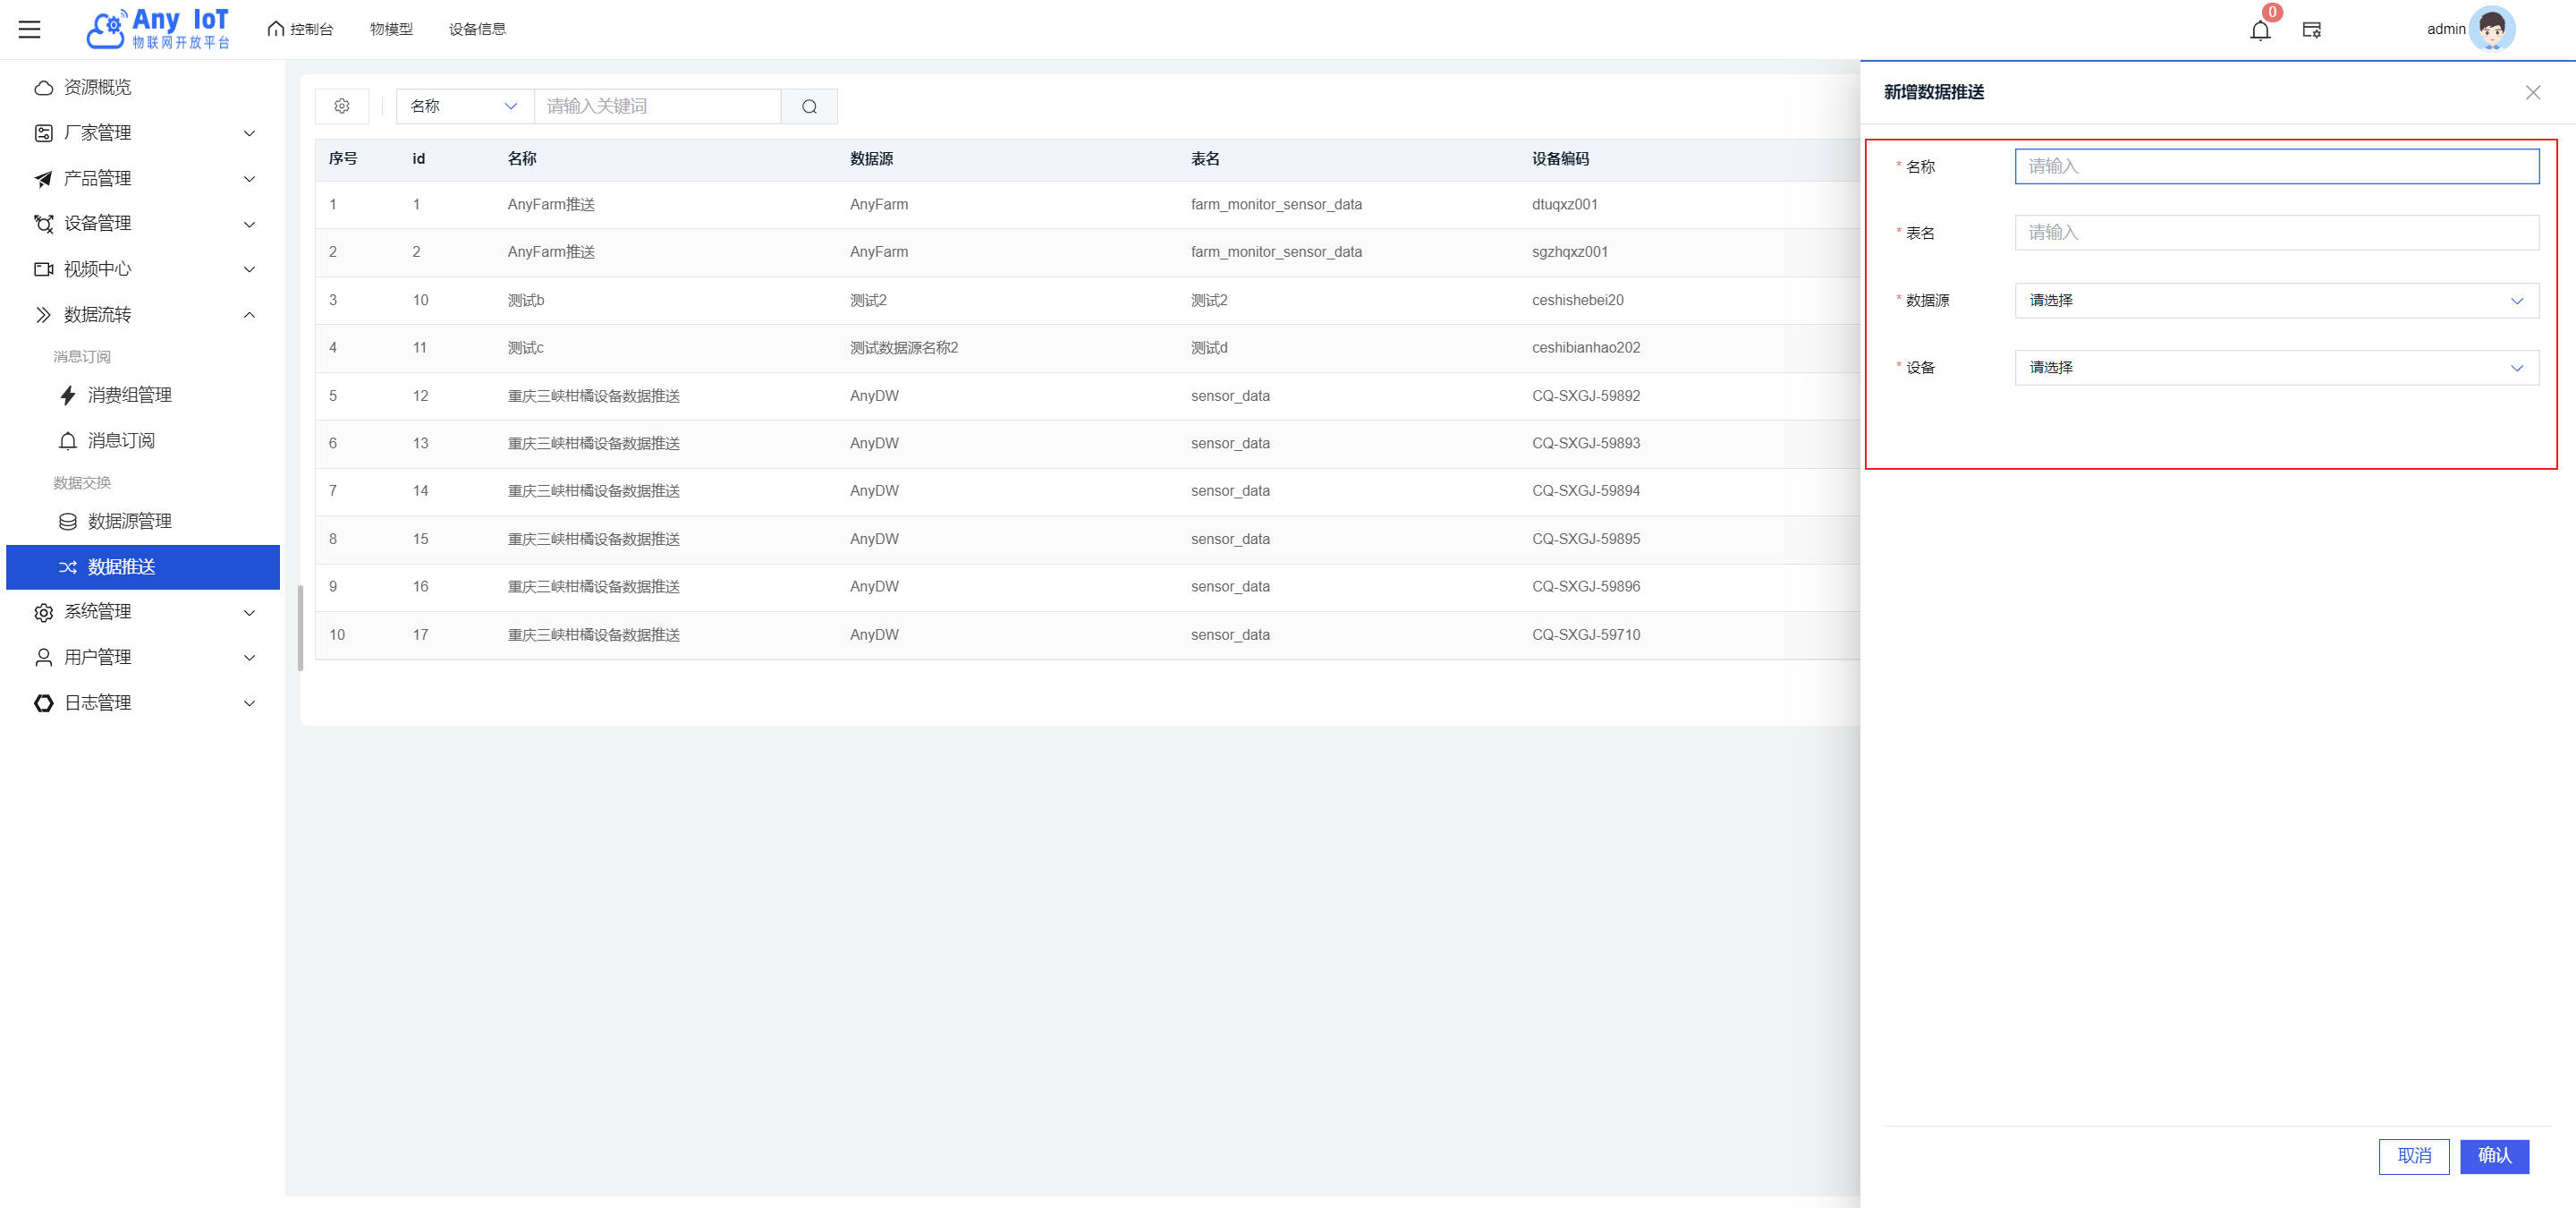
Task: Open the 物模型 top menu
Action: pyautogui.click(x=391, y=29)
